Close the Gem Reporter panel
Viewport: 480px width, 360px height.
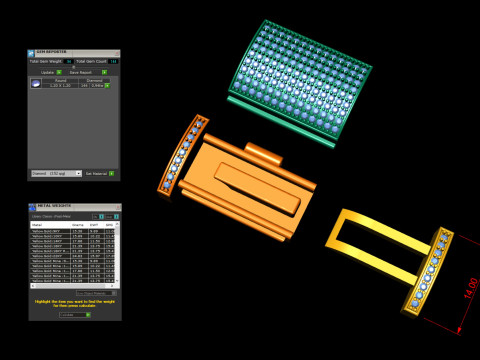pos(117,53)
